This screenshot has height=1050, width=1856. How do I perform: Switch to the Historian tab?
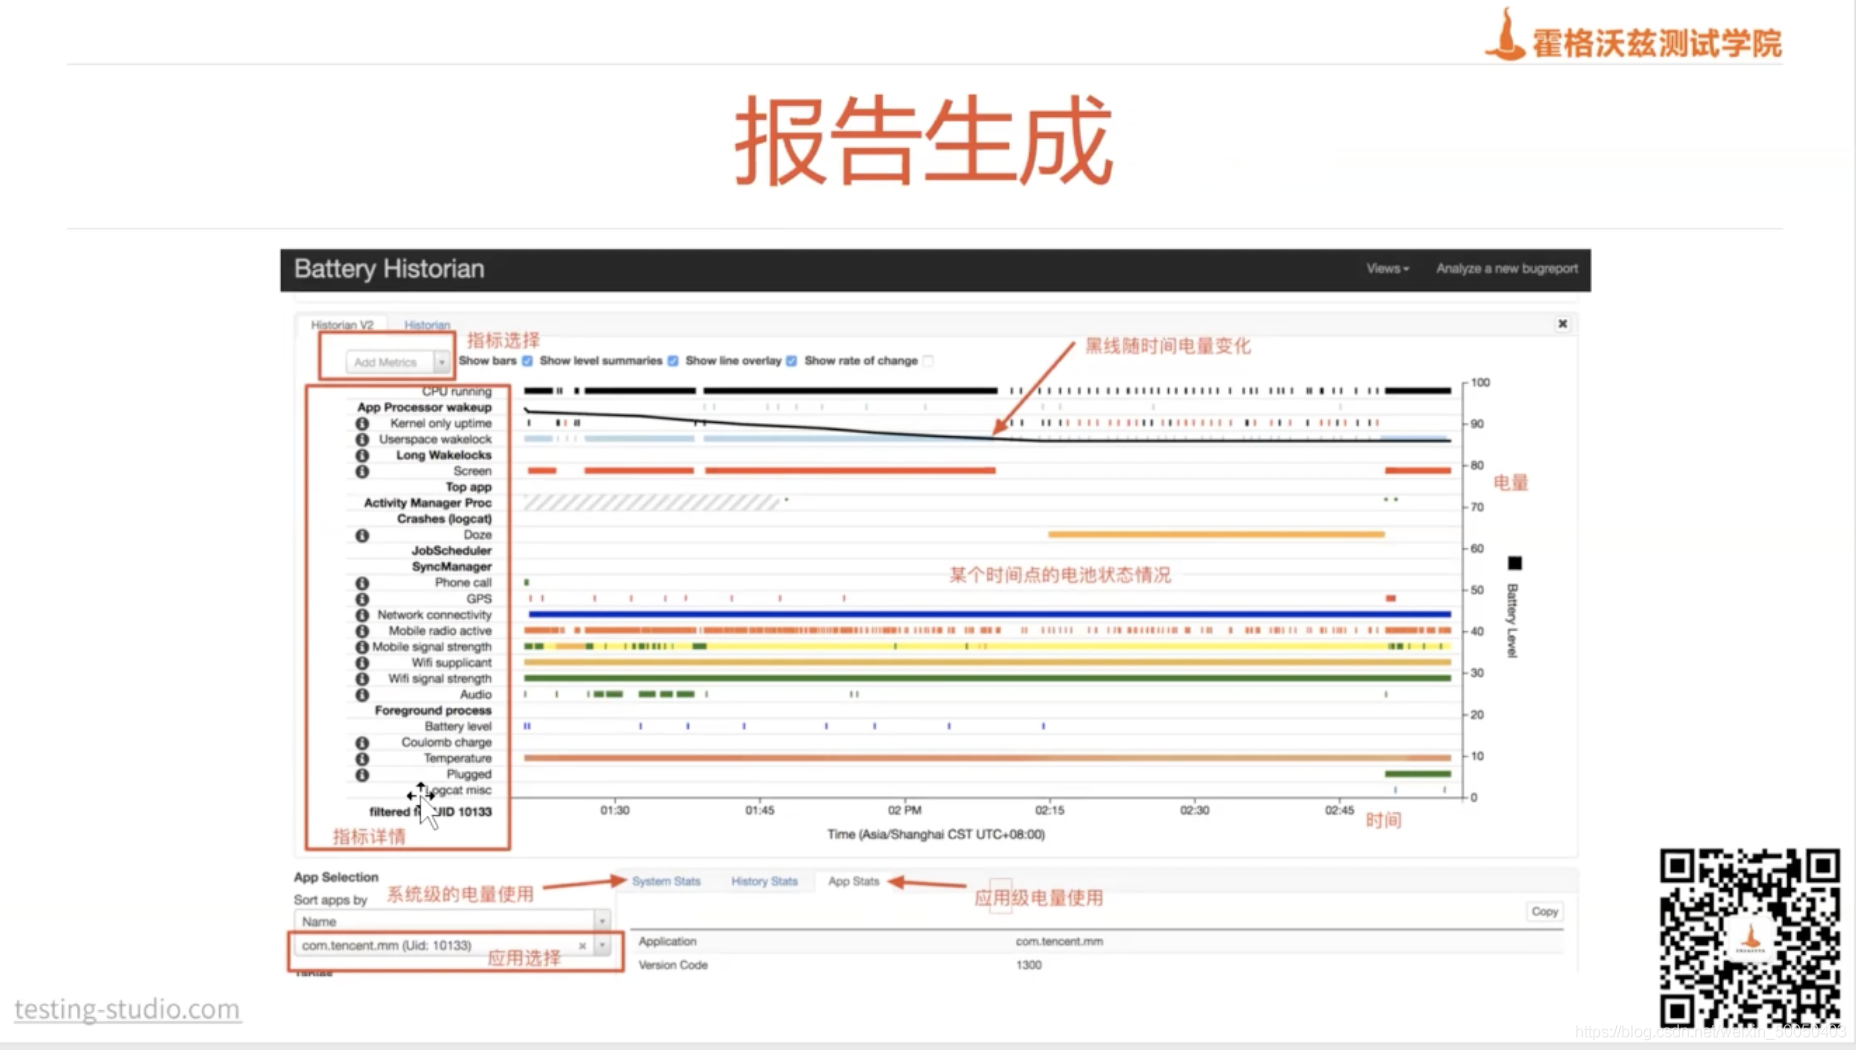click(x=427, y=325)
